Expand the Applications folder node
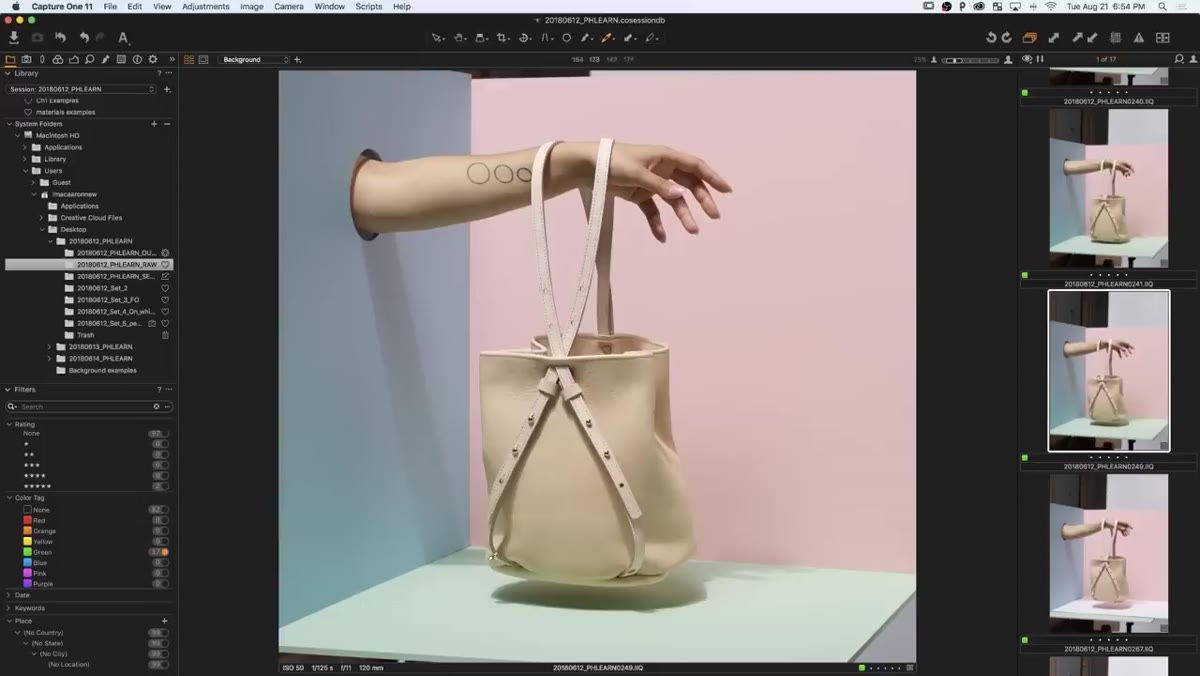This screenshot has width=1200, height=676. 25,147
